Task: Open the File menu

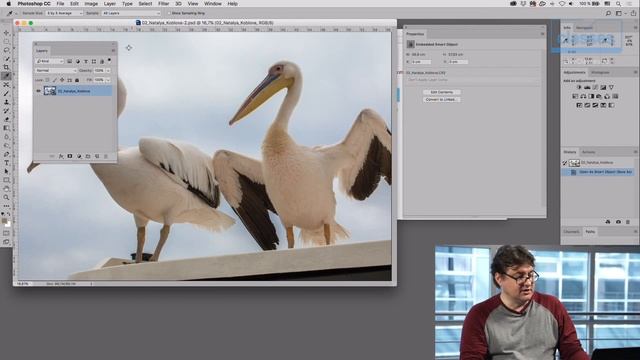Action: pyautogui.click(x=60, y=4)
